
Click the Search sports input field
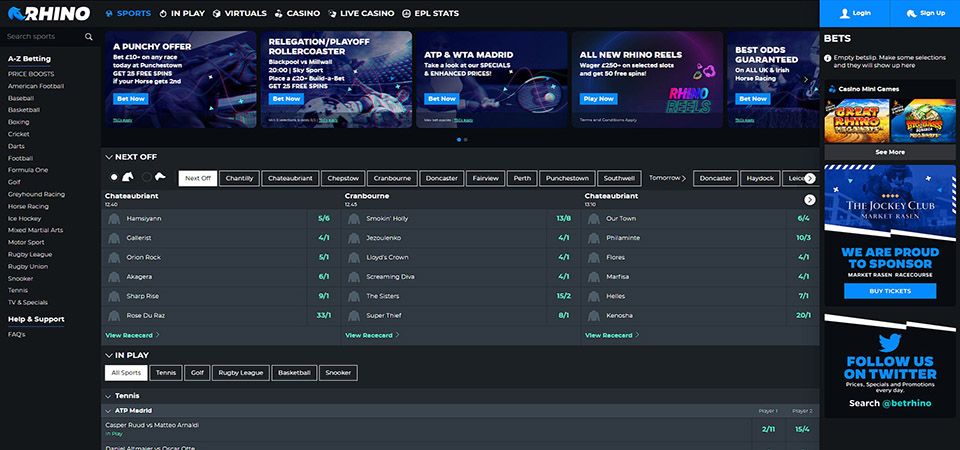coord(44,37)
